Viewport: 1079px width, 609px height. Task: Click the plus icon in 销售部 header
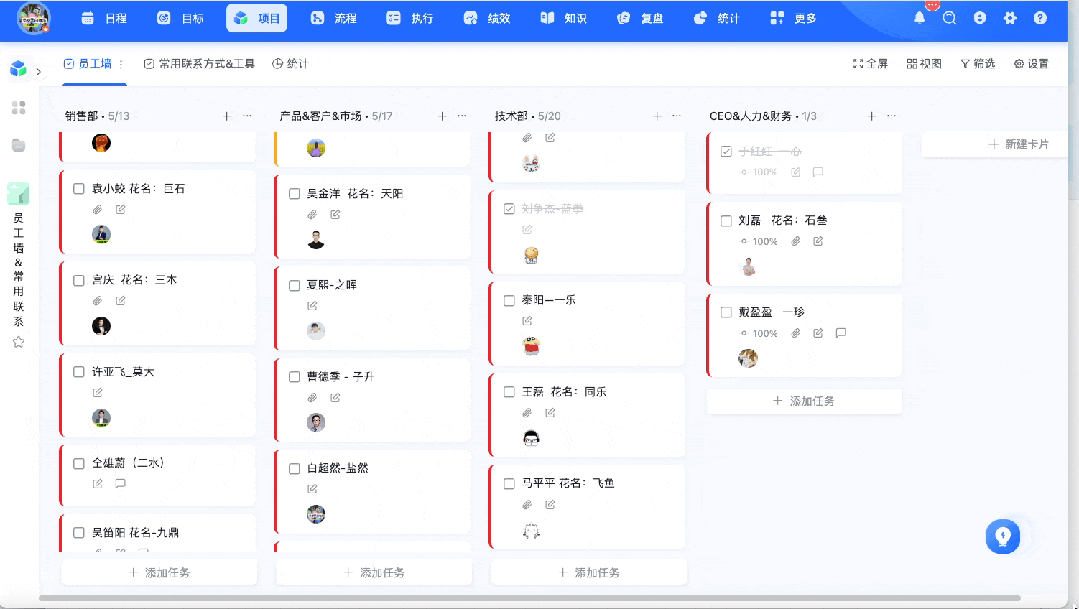coord(227,116)
